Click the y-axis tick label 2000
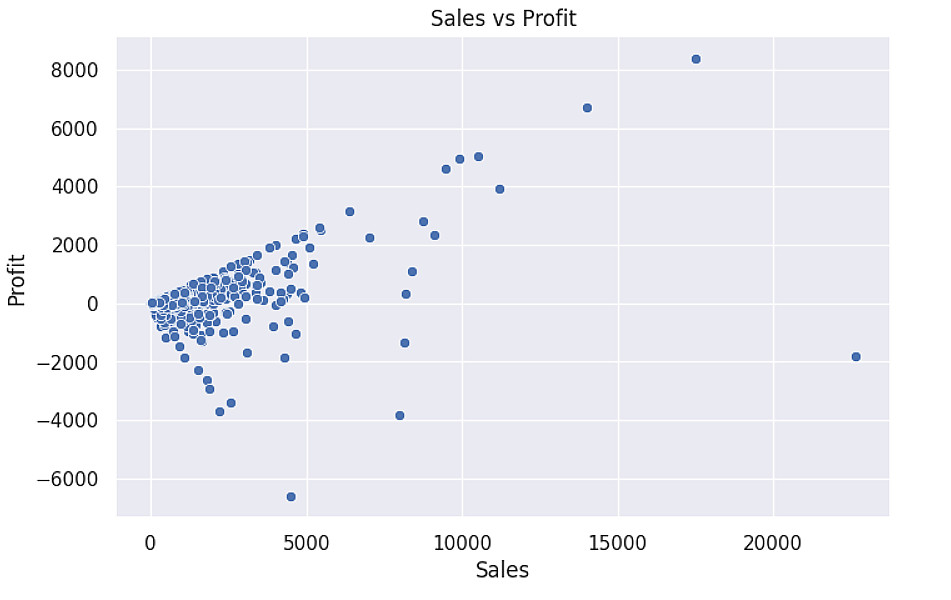 76,246
